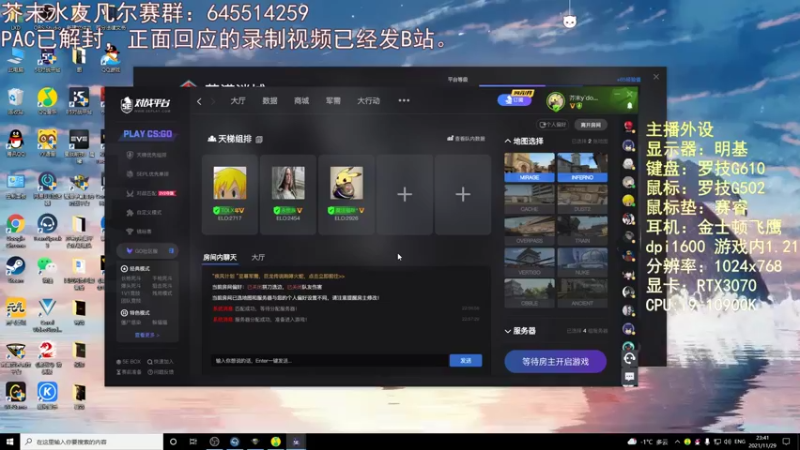Viewport: 800px width, 450px height.
Task: Click the 查看更多 link in sidebar
Action: point(147,335)
